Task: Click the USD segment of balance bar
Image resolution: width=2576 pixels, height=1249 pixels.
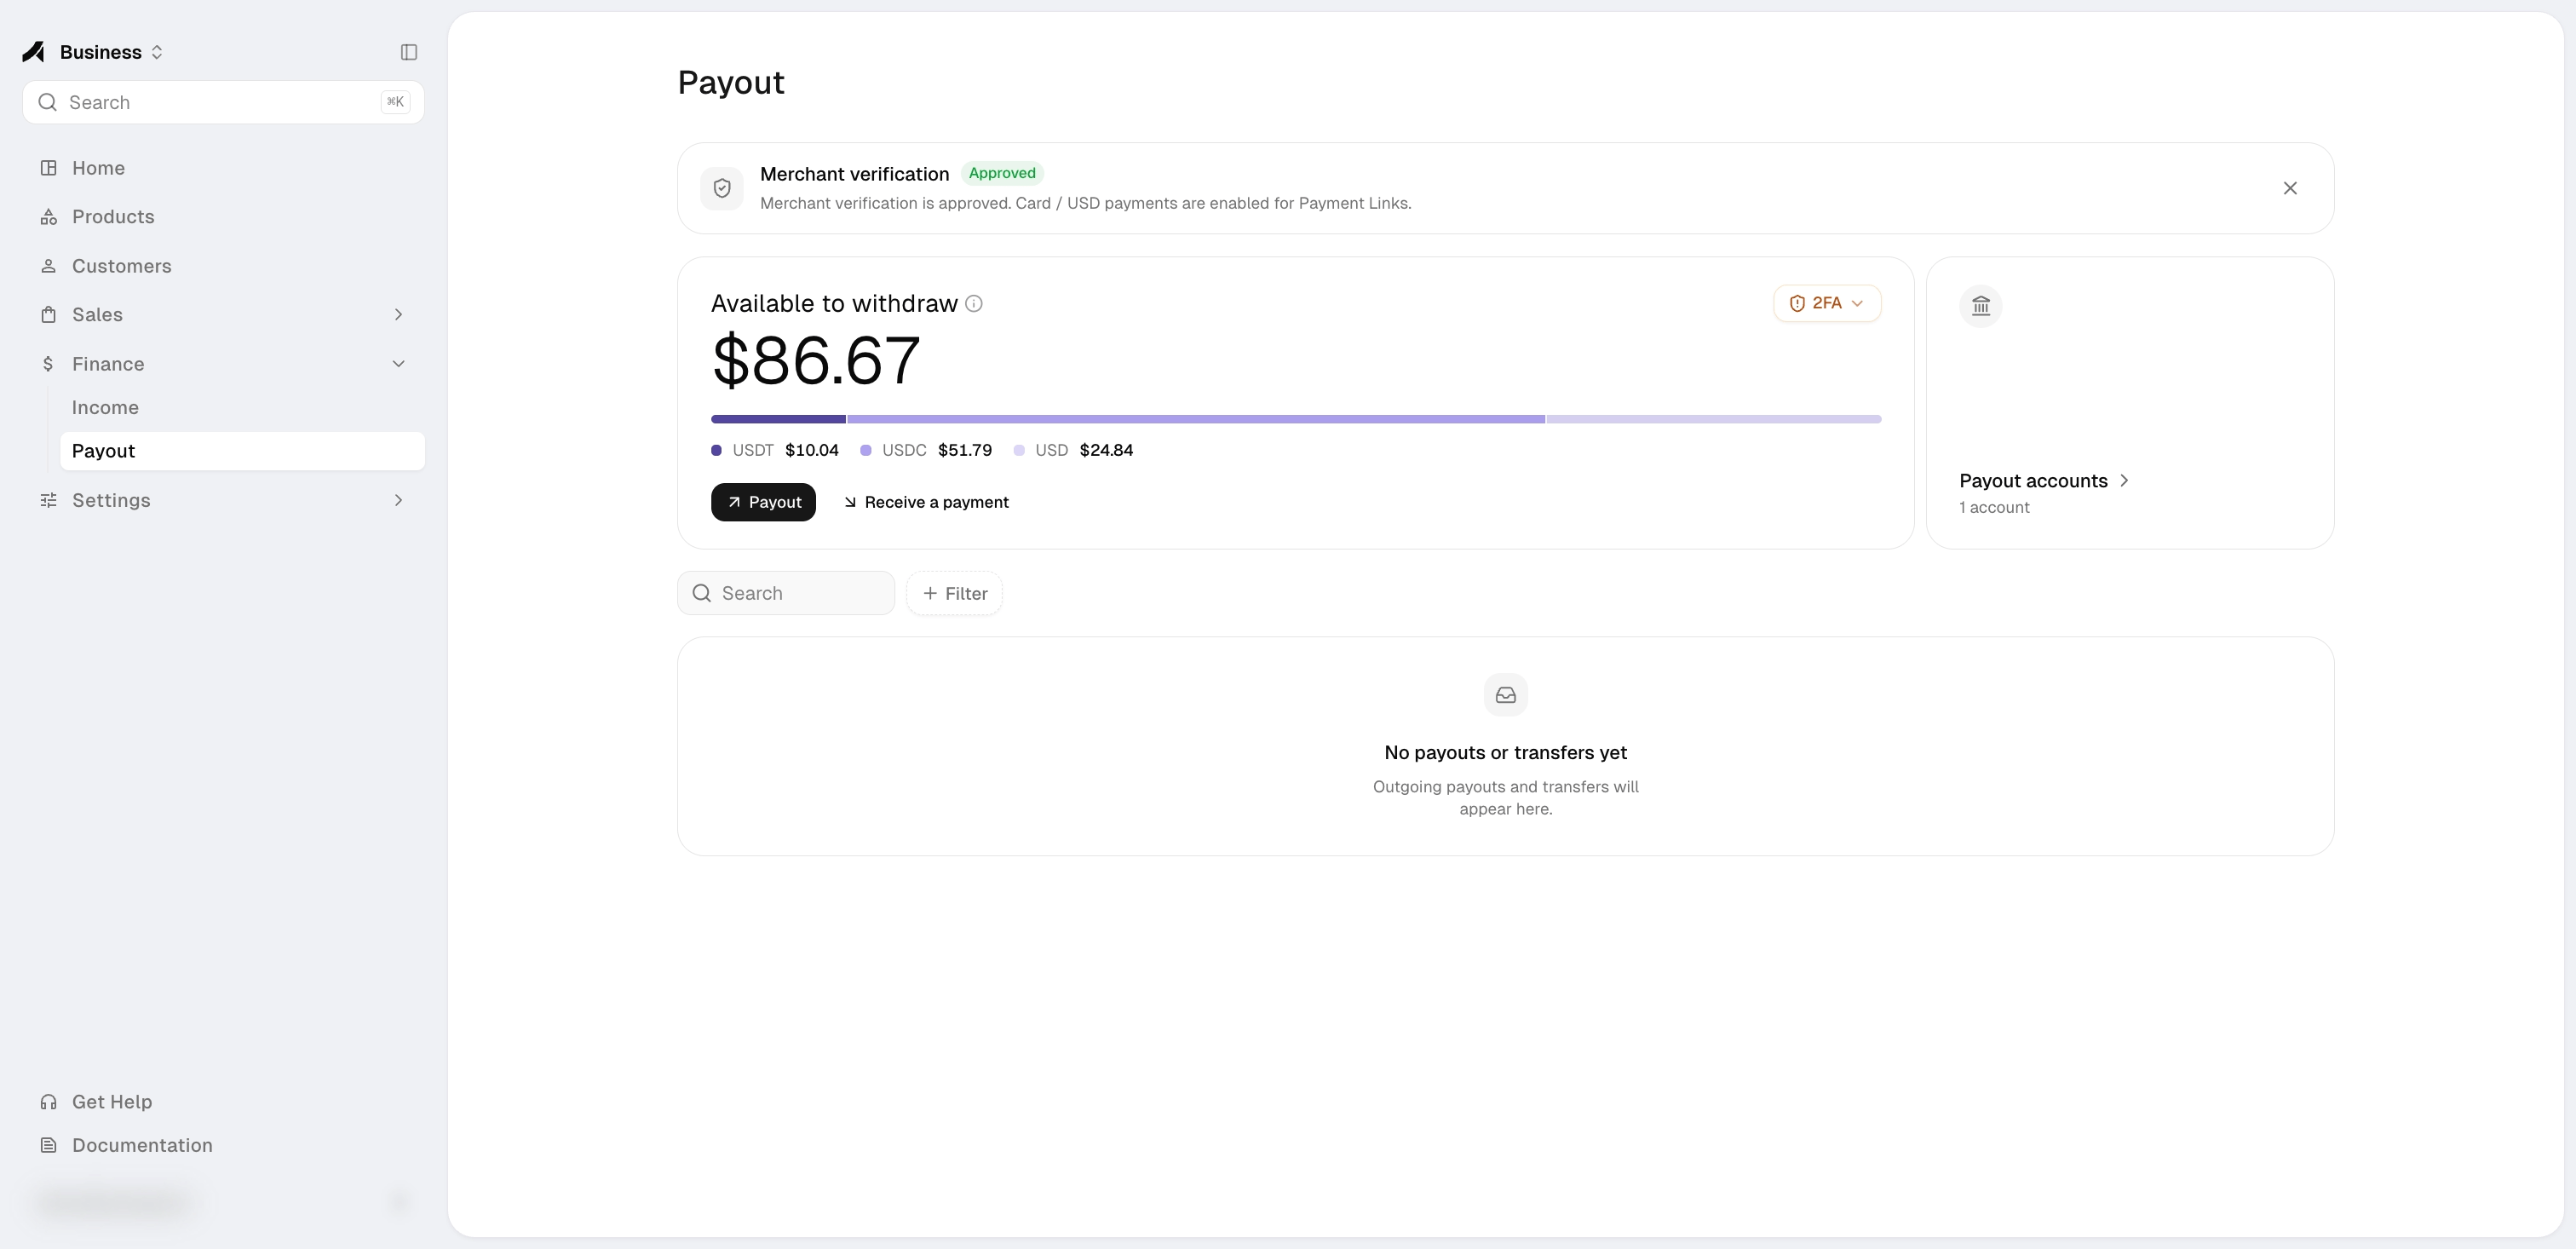Action: point(1714,419)
